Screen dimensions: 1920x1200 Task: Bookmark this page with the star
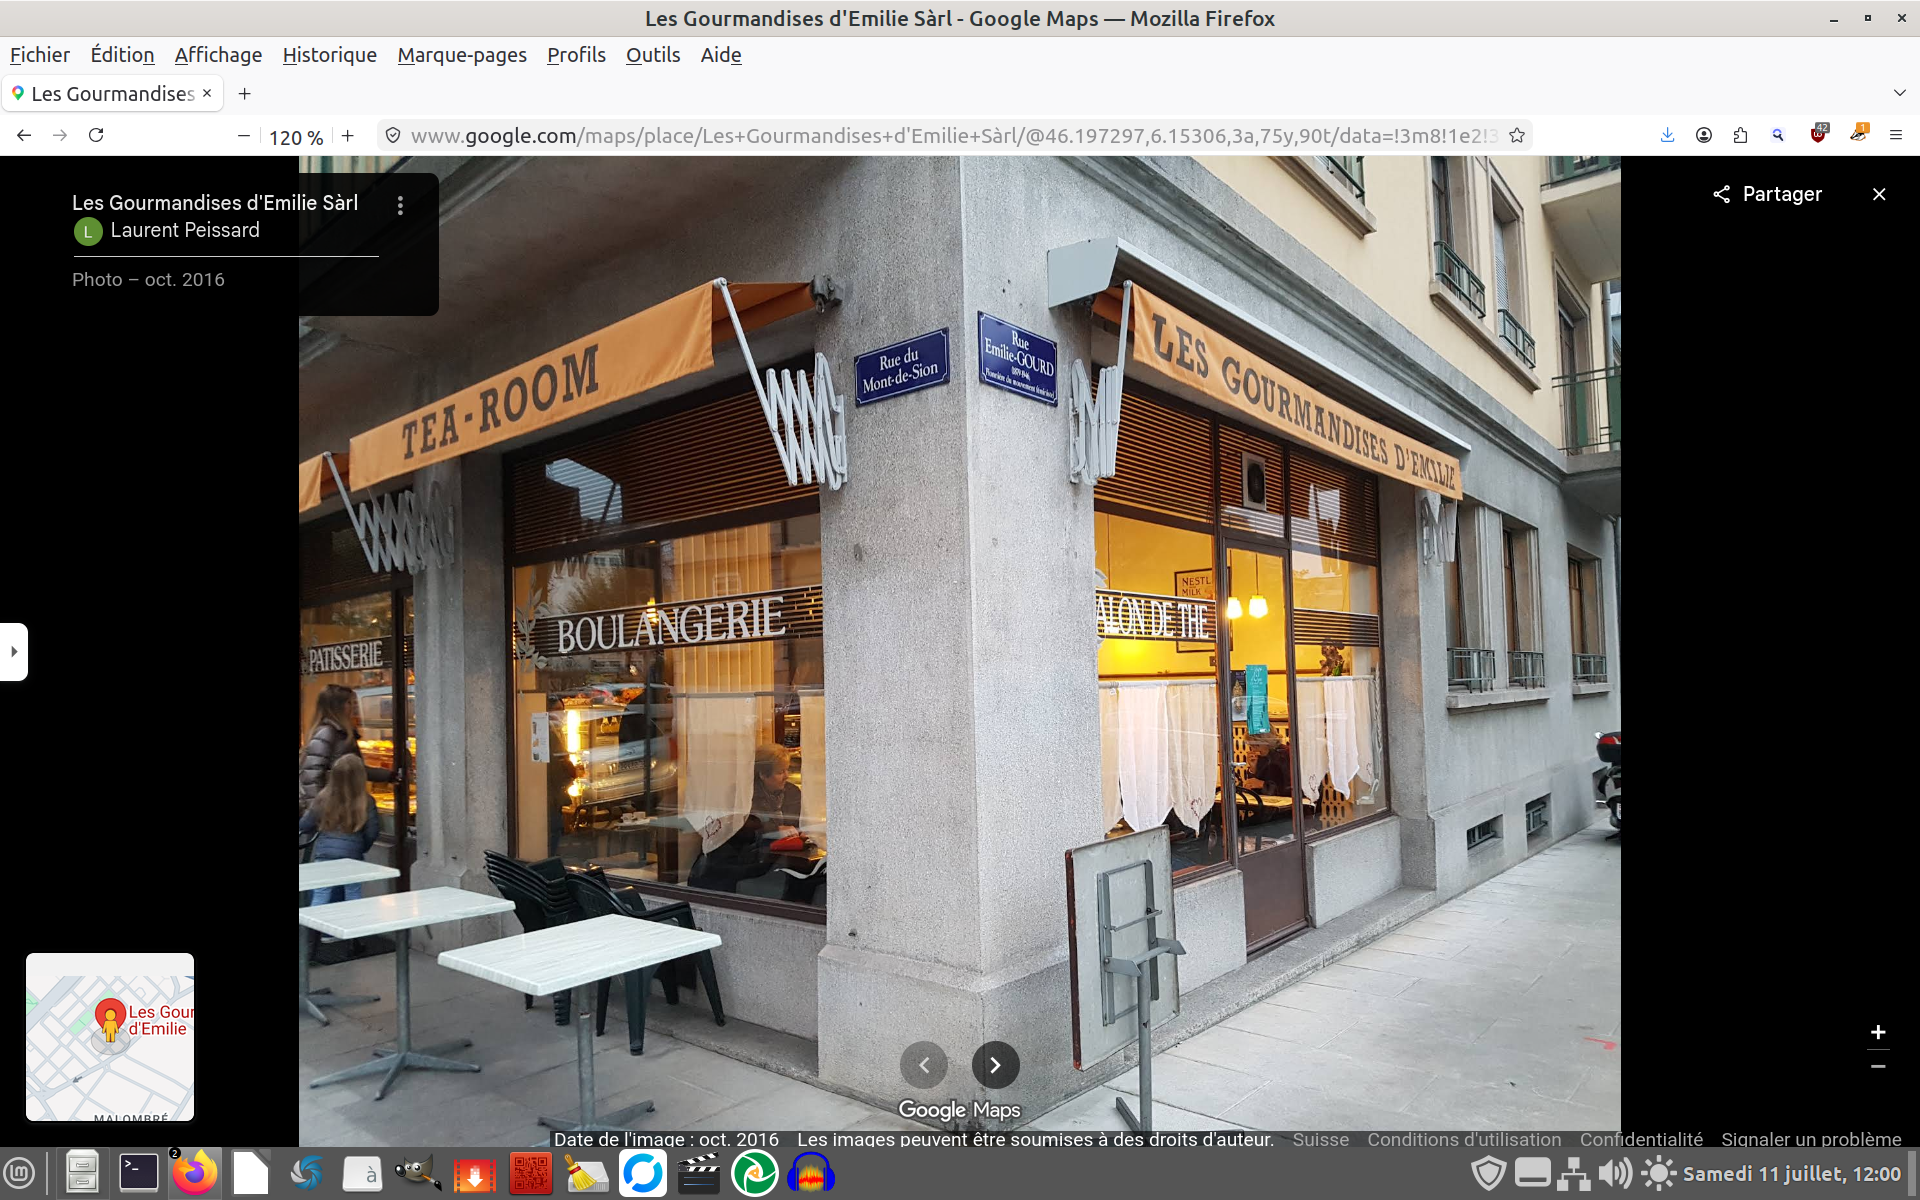click(x=1517, y=135)
